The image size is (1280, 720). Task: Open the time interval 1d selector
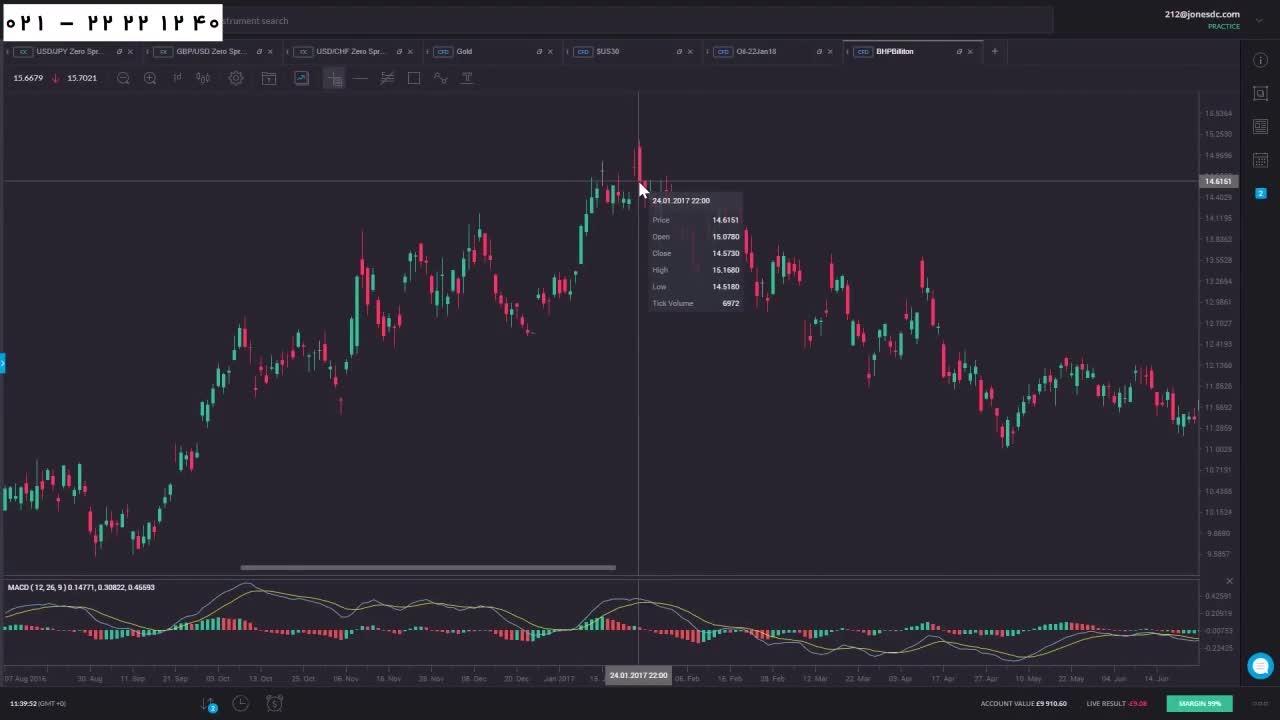(x=177, y=78)
